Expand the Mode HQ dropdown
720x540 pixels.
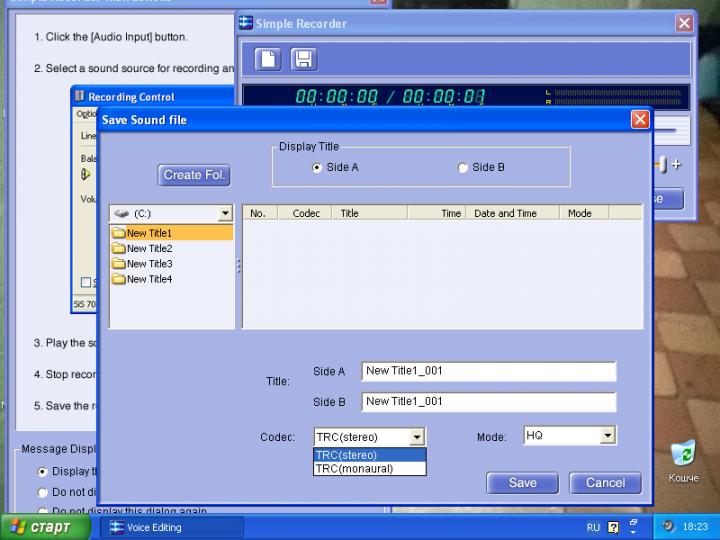pos(607,436)
